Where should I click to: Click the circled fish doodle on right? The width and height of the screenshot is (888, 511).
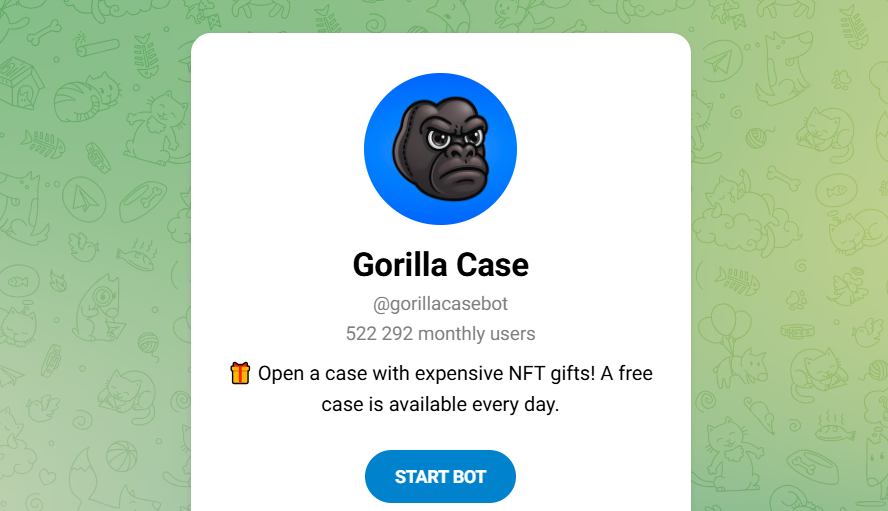(x=836, y=190)
